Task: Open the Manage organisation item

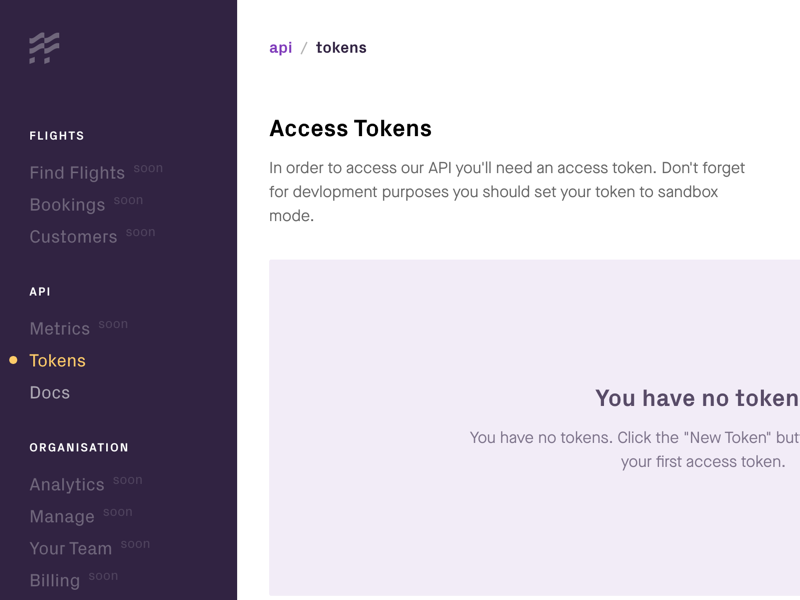Action: tap(62, 517)
